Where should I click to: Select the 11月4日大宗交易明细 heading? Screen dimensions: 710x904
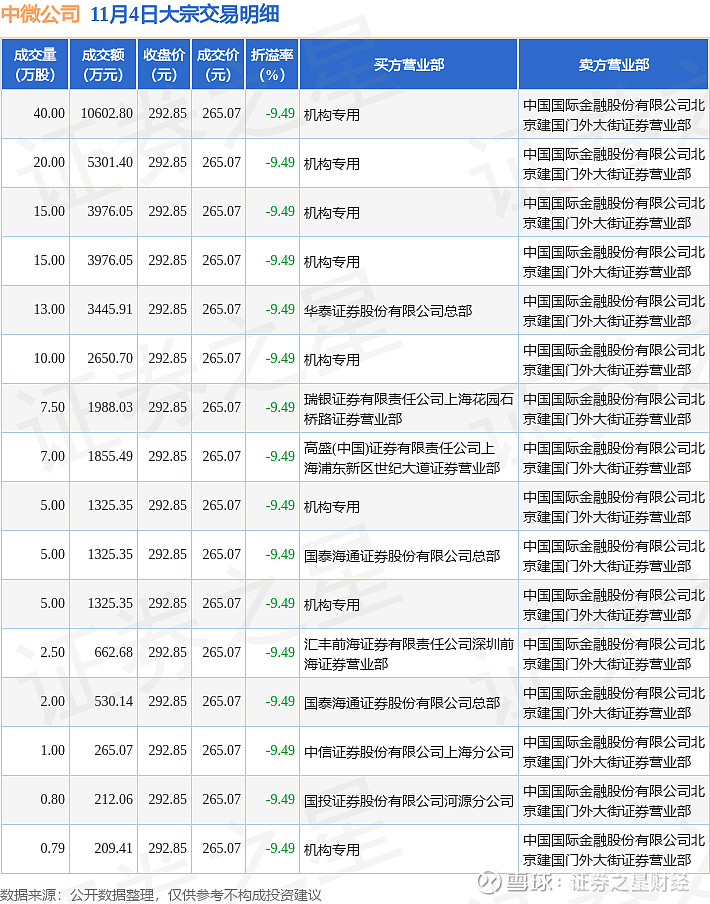pyautogui.click(x=184, y=14)
